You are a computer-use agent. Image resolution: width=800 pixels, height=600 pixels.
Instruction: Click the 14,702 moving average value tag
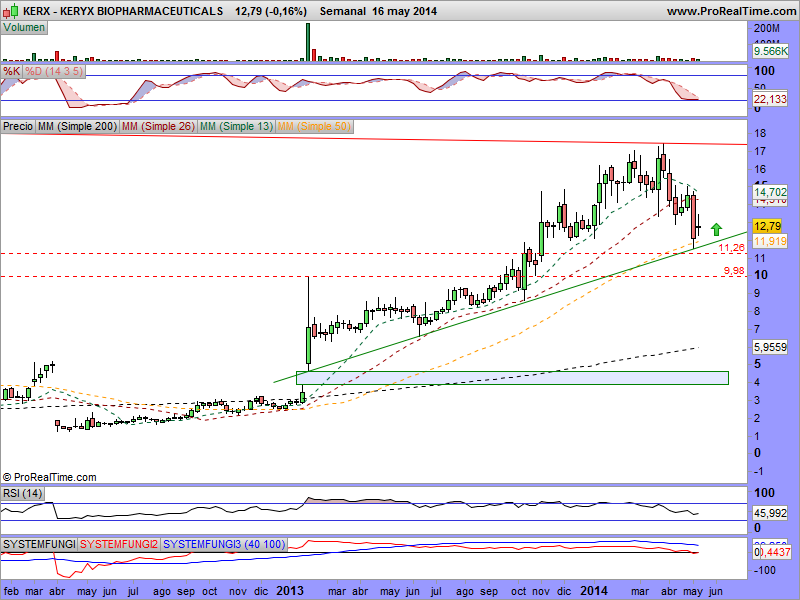(x=770, y=192)
